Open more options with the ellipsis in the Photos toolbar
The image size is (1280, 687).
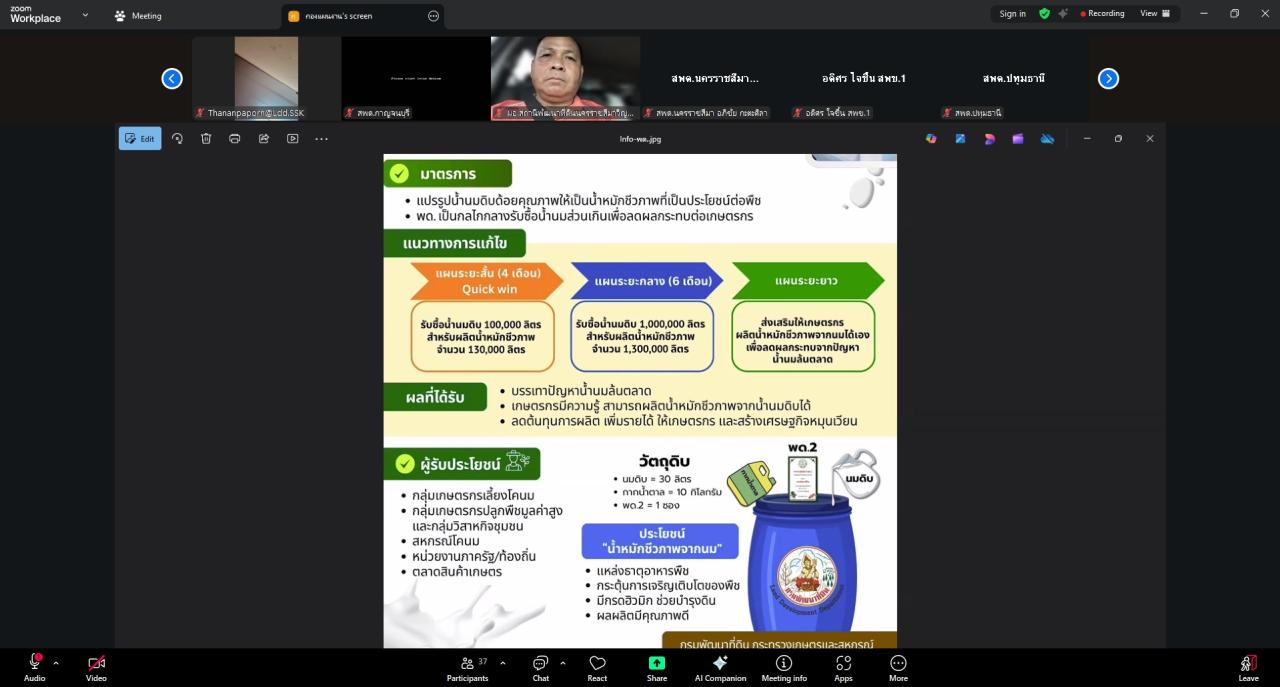[321, 138]
